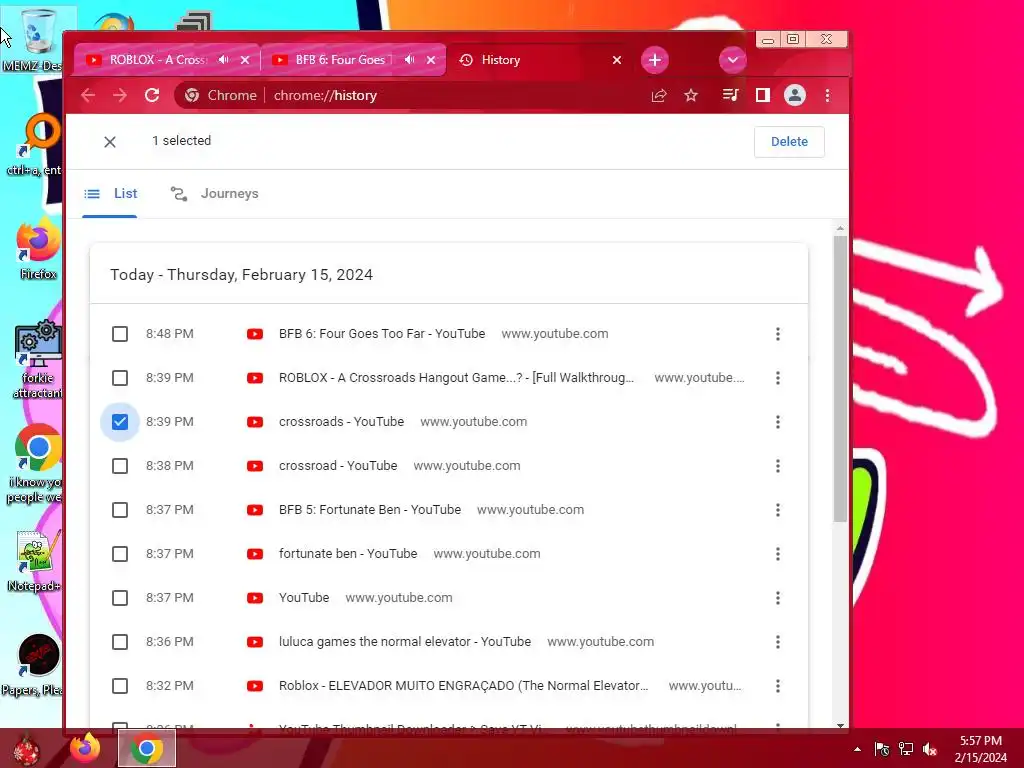Open ROBLOX - A Crossroads Hangout Game link
Viewport: 1024px width, 768px height.
[456, 378]
